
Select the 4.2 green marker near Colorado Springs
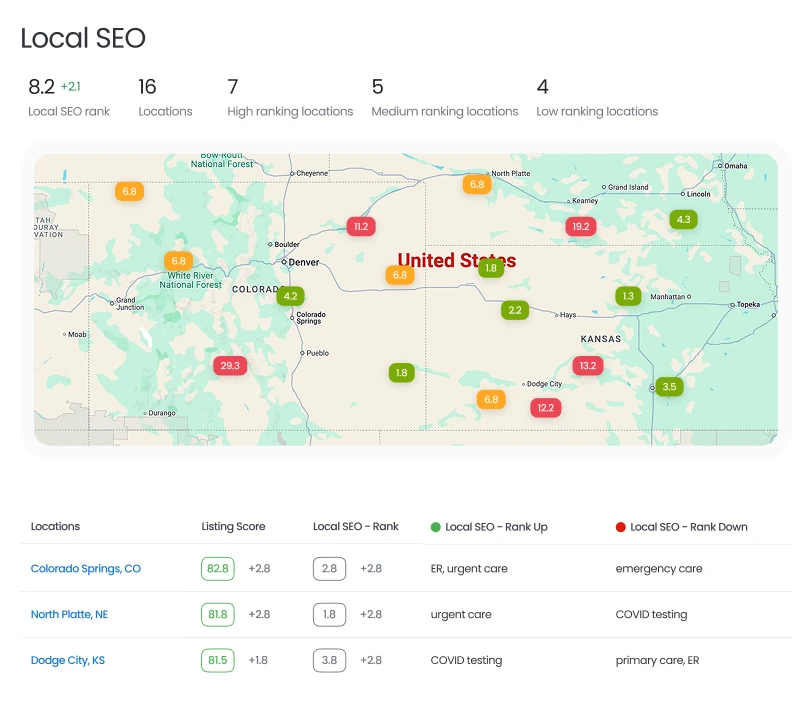point(290,296)
